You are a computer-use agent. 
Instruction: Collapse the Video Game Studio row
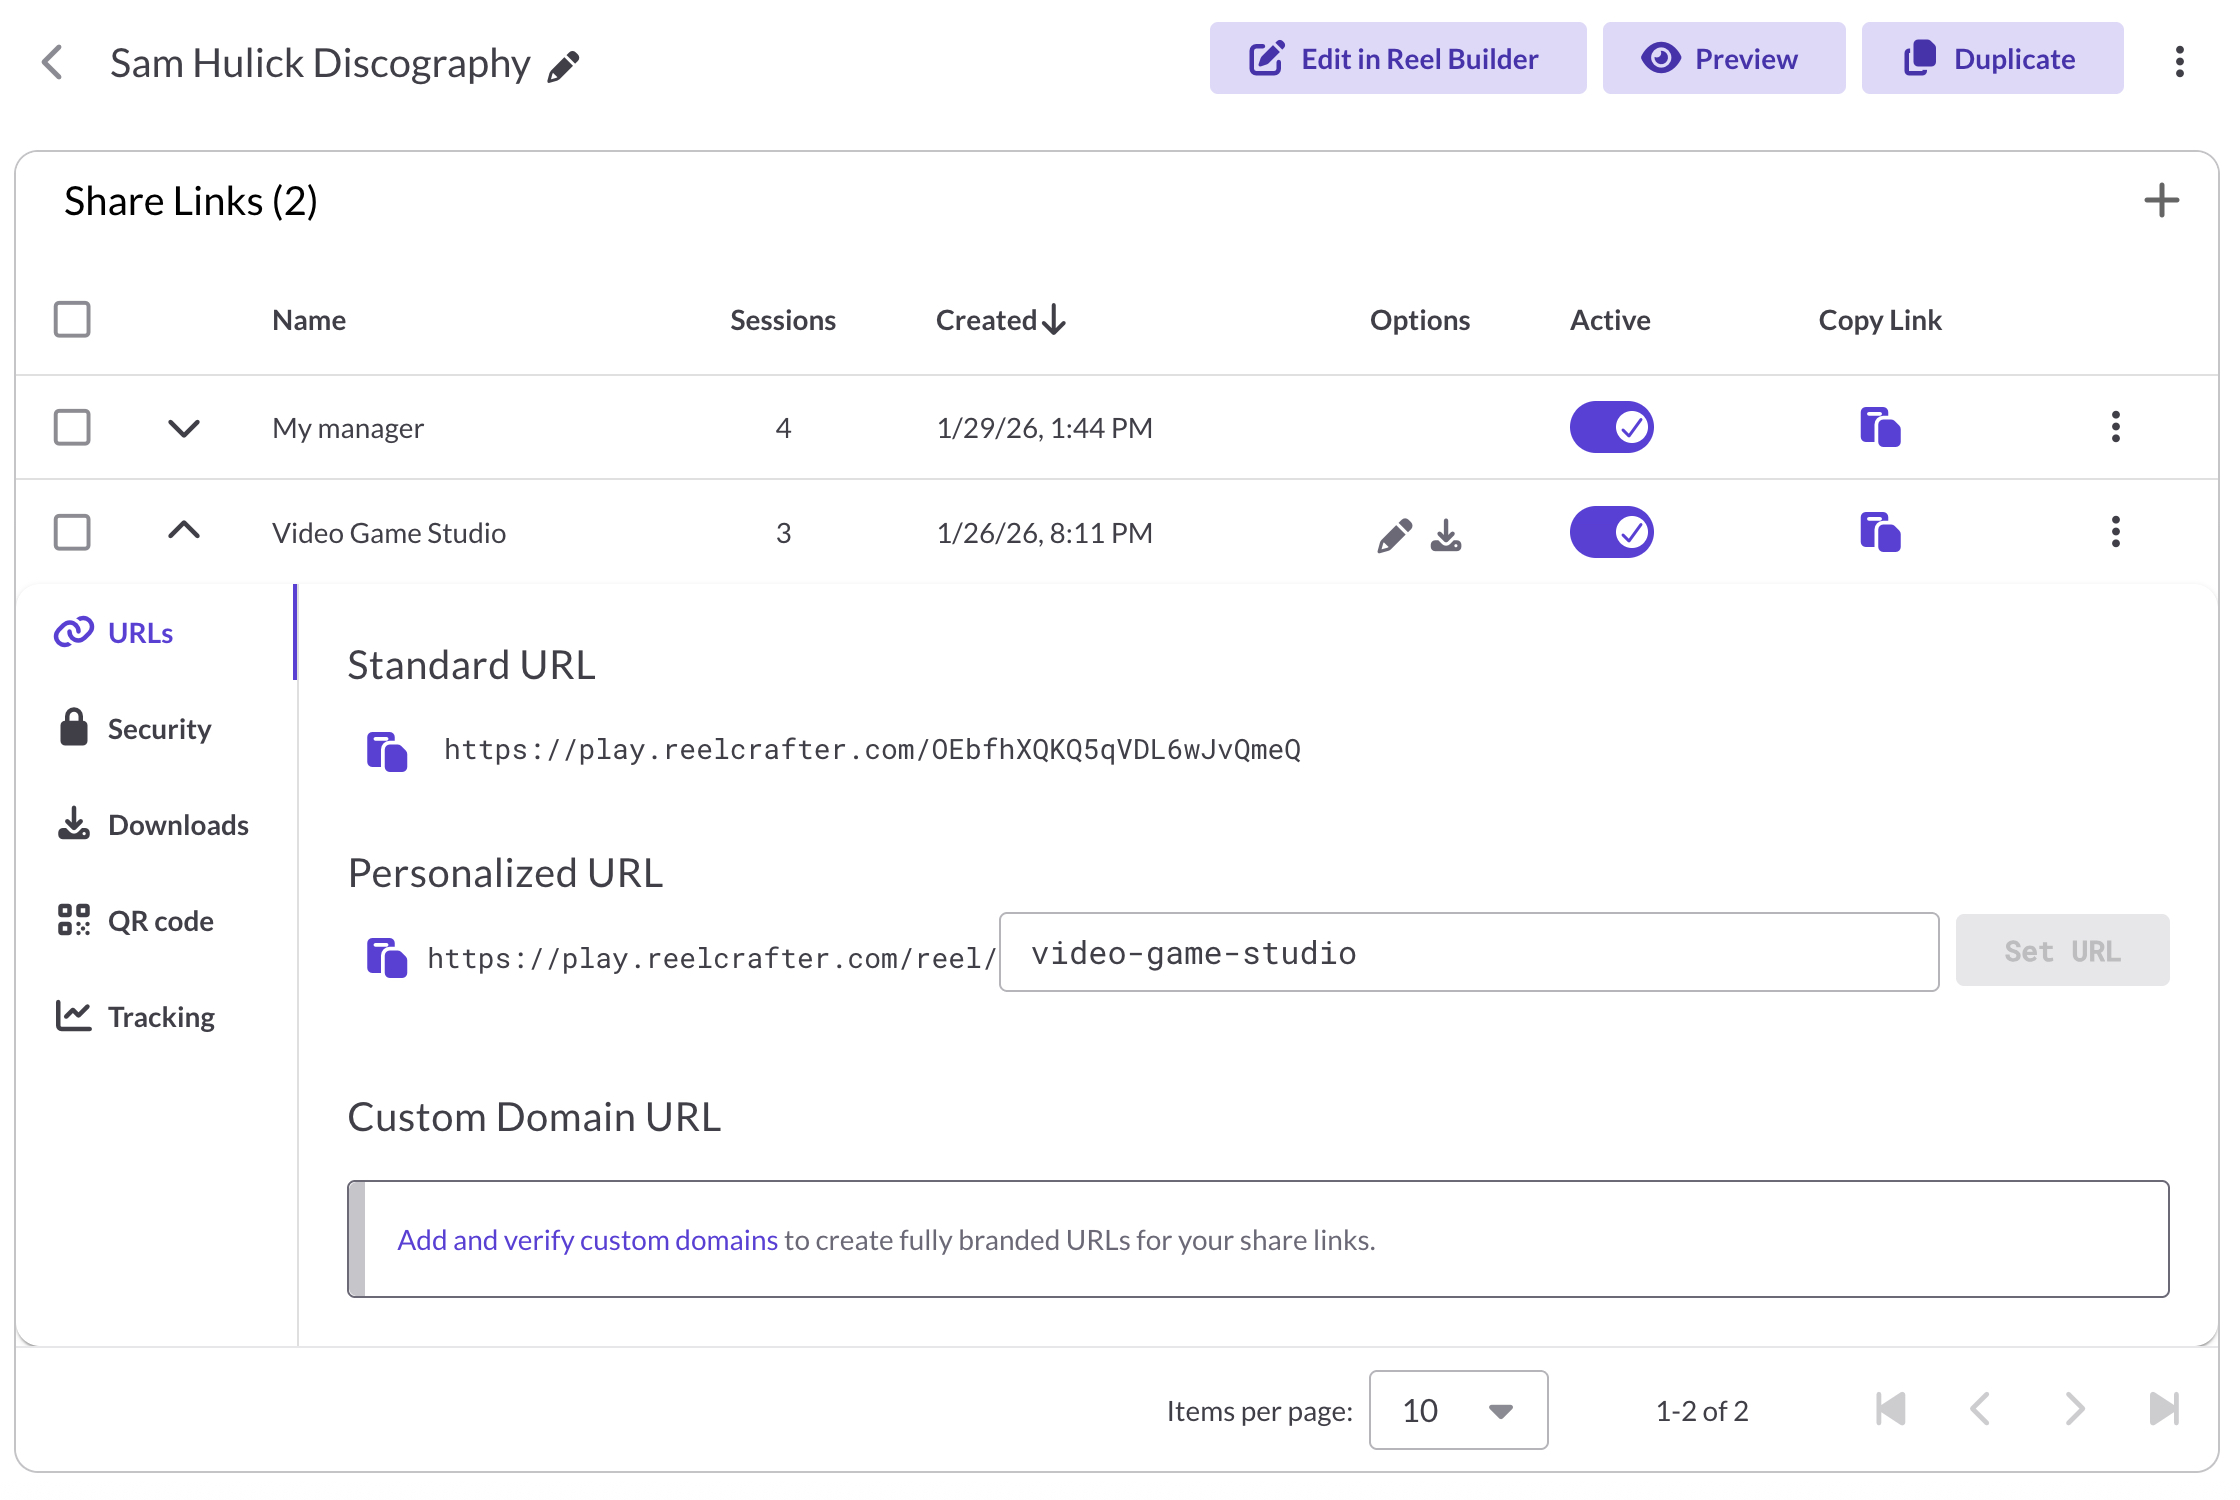(x=184, y=531)
